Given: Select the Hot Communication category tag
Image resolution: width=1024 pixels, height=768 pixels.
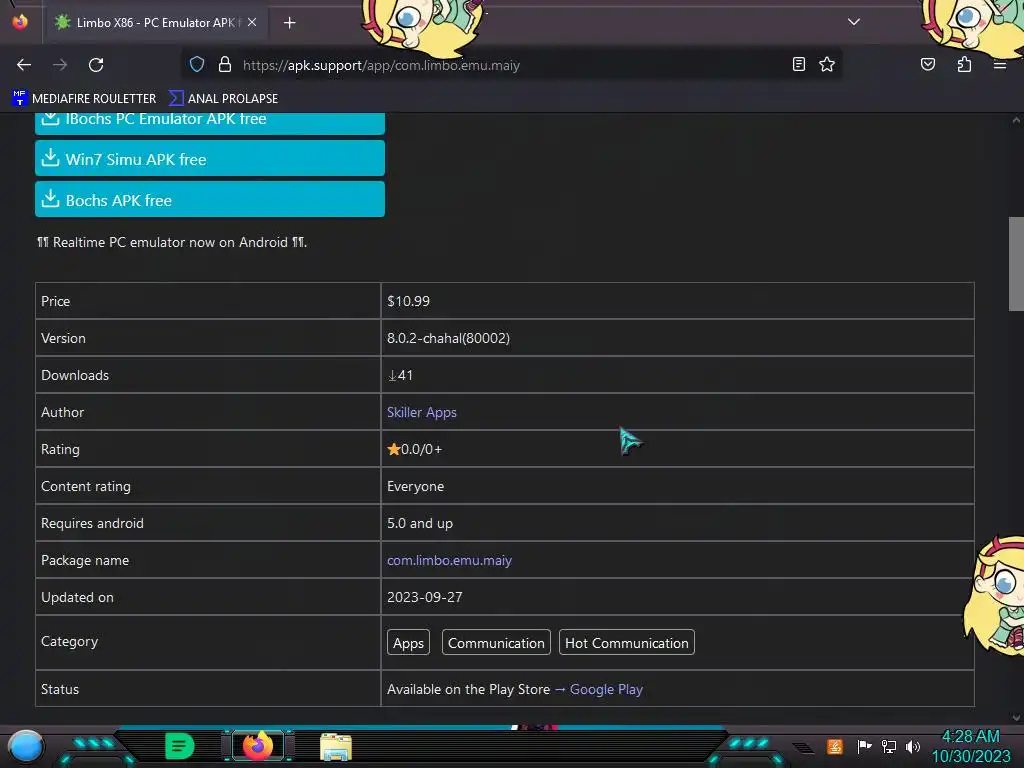Looking at the screenshot, I should pos(626,643).
